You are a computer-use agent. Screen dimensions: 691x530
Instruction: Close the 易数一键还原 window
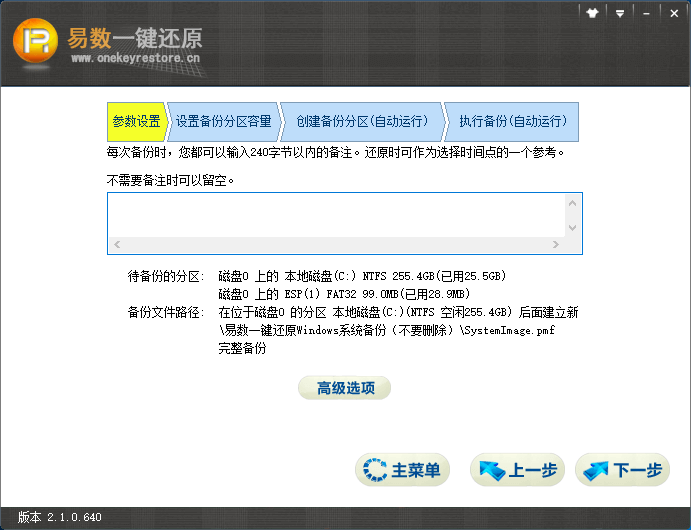point(674,14)
